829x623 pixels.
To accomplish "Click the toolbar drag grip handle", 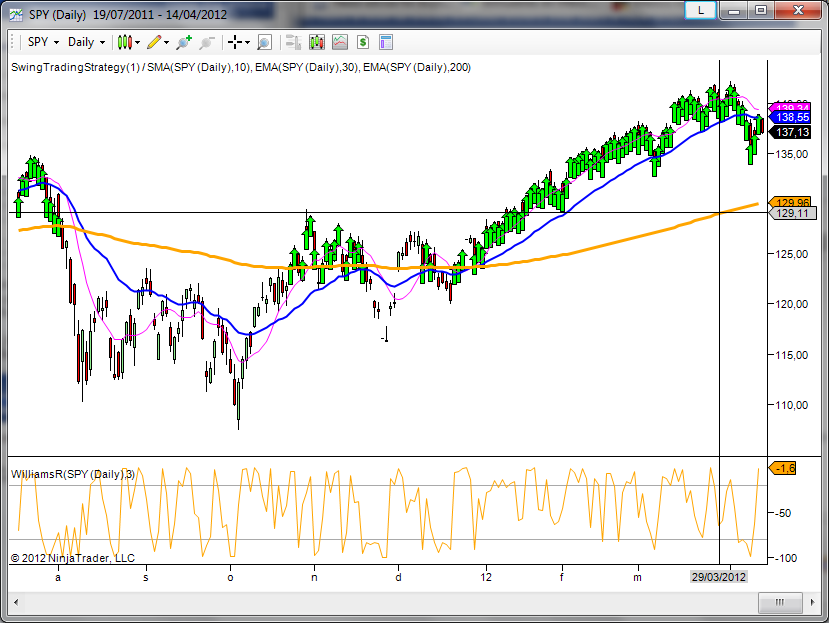I will coord(13,42).
